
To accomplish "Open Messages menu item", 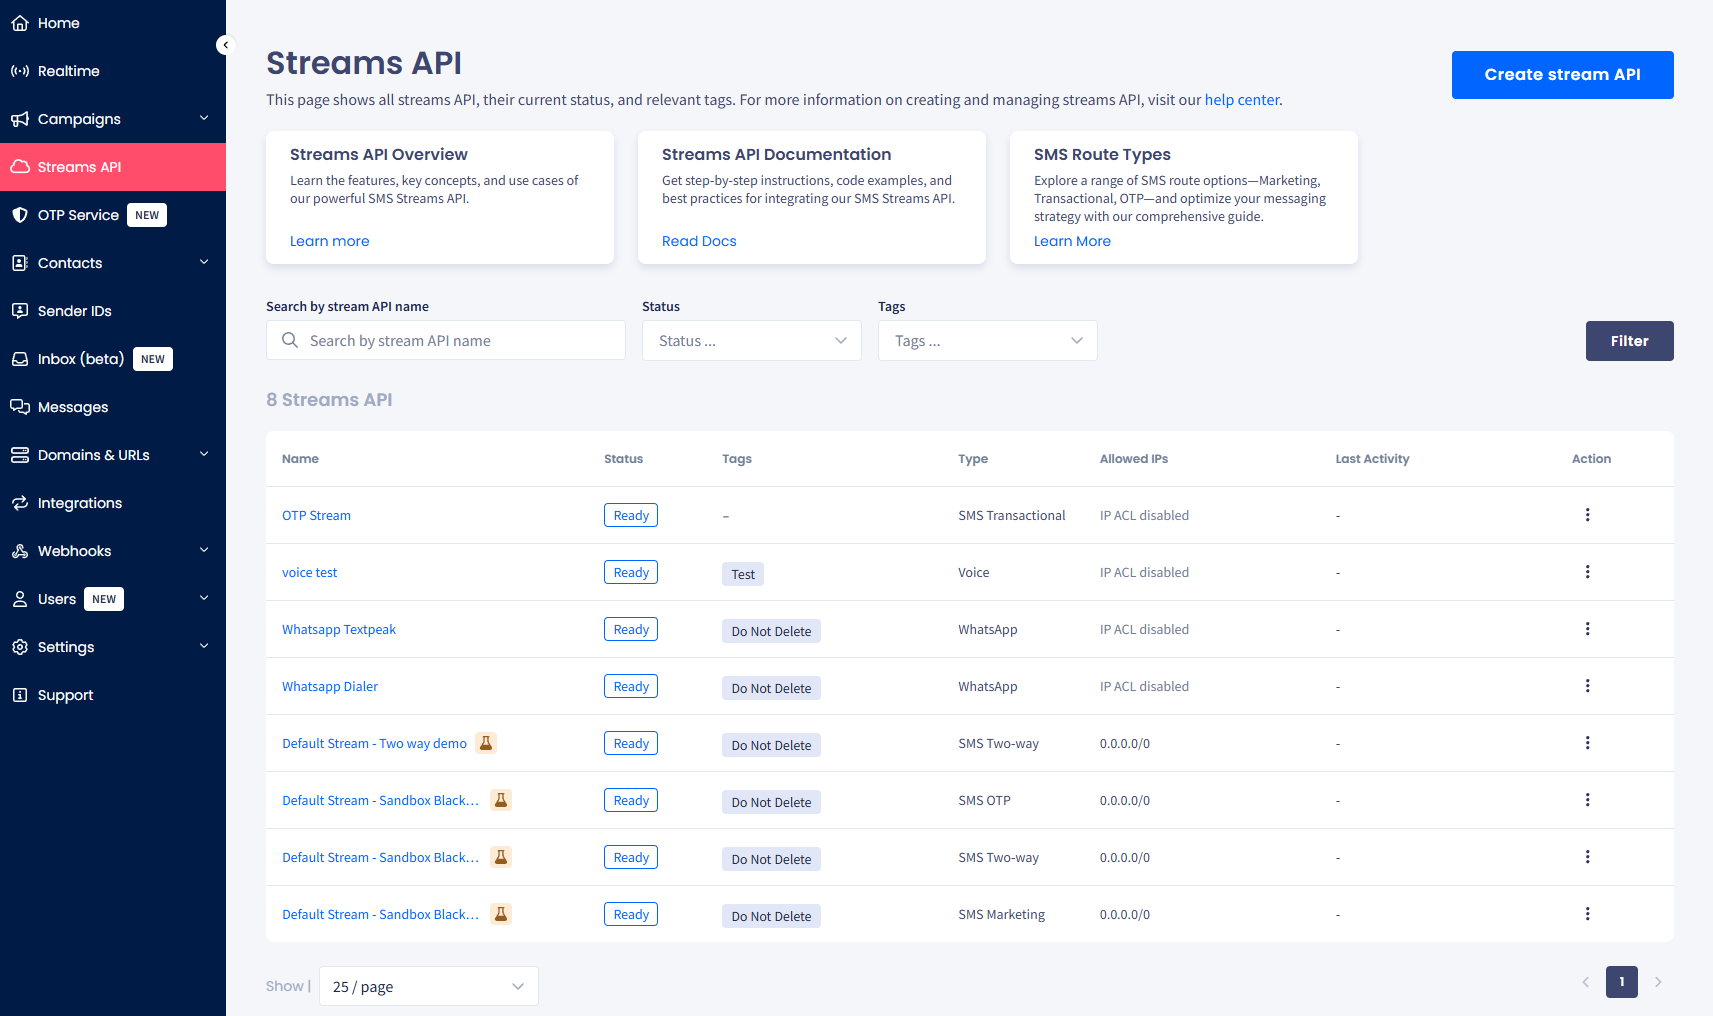I will point(113,407).
